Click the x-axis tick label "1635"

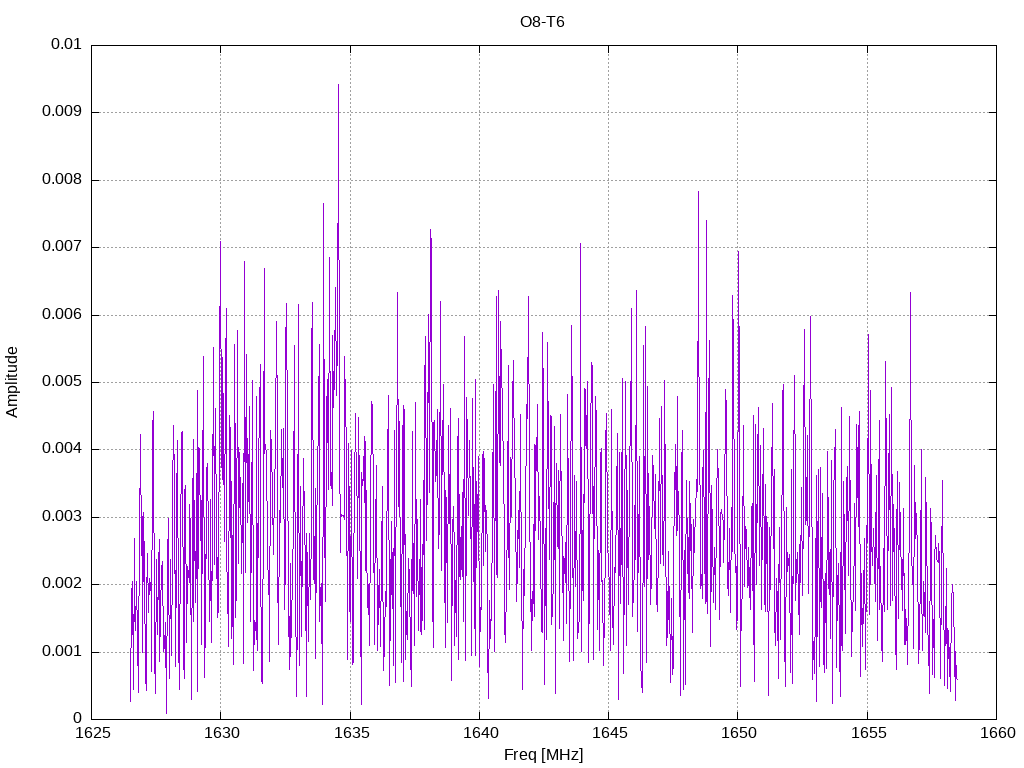click(x=351, y=733)
